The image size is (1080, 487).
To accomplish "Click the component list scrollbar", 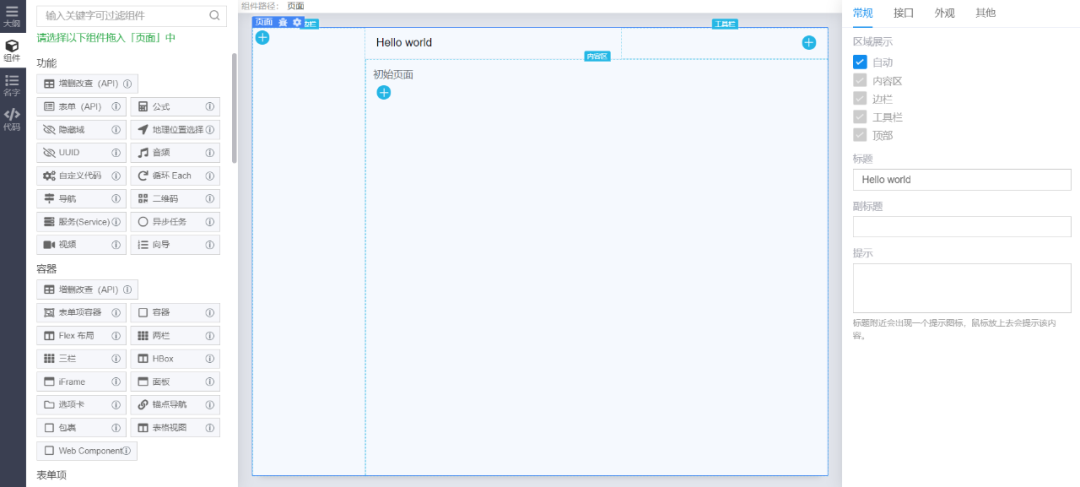I will pos(234,108).
